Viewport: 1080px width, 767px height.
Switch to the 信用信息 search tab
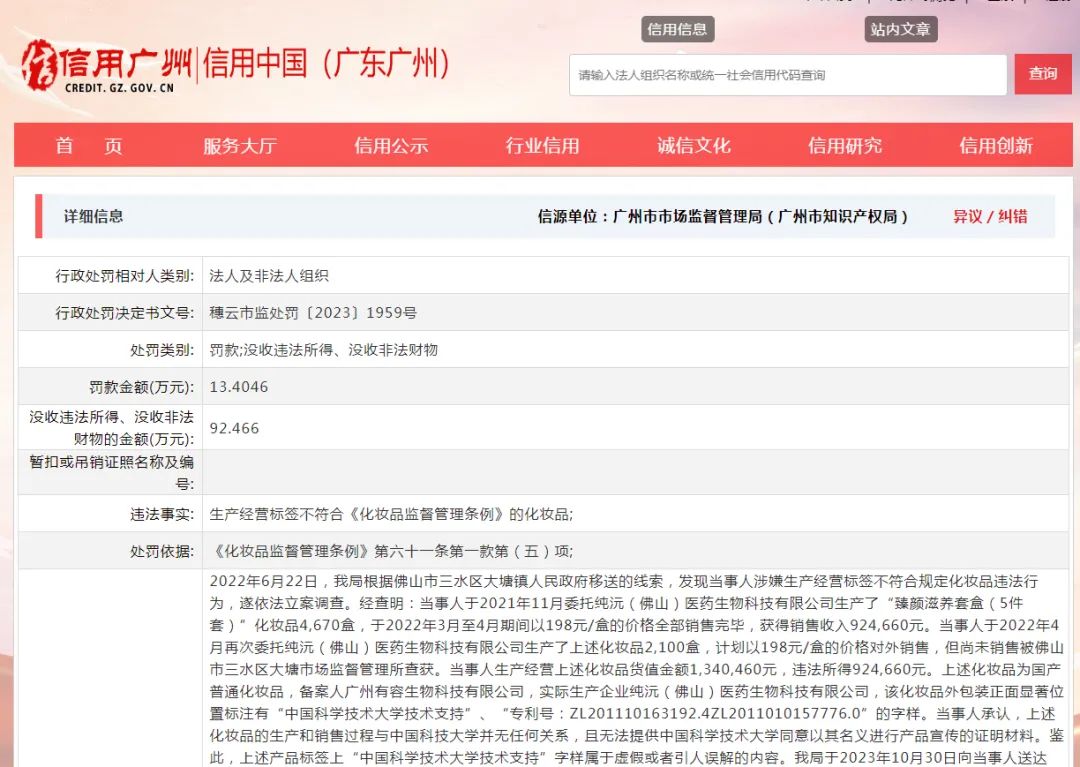tap(677, 29)
